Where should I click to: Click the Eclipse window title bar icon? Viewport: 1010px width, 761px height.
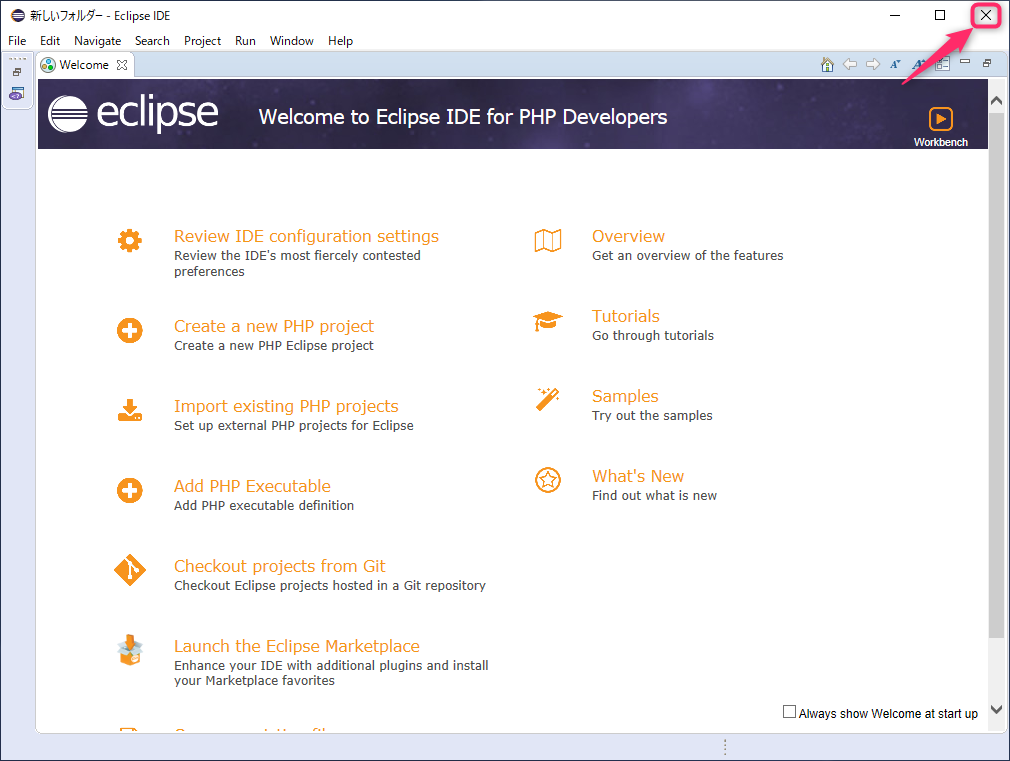pyautogui.click(x=18, y=15)
